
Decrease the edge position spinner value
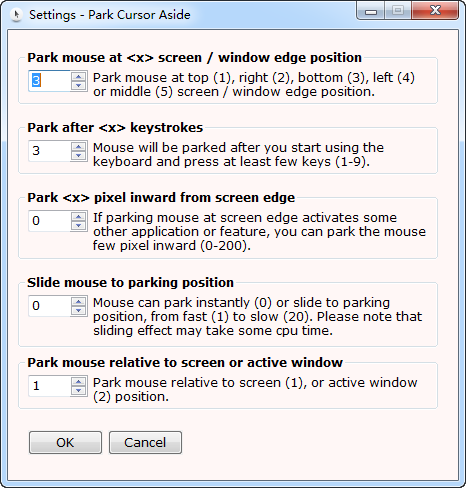tap(79, 85)
